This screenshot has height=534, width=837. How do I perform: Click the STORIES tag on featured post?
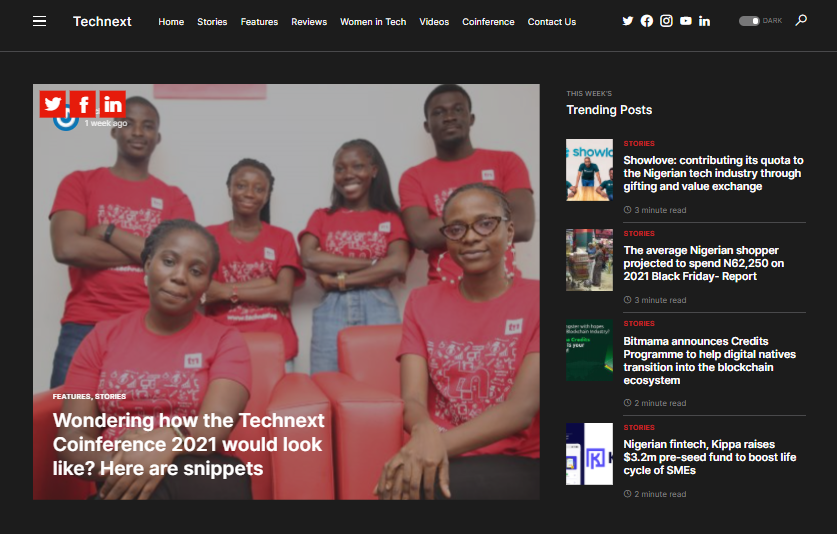(x=110, y=396)
